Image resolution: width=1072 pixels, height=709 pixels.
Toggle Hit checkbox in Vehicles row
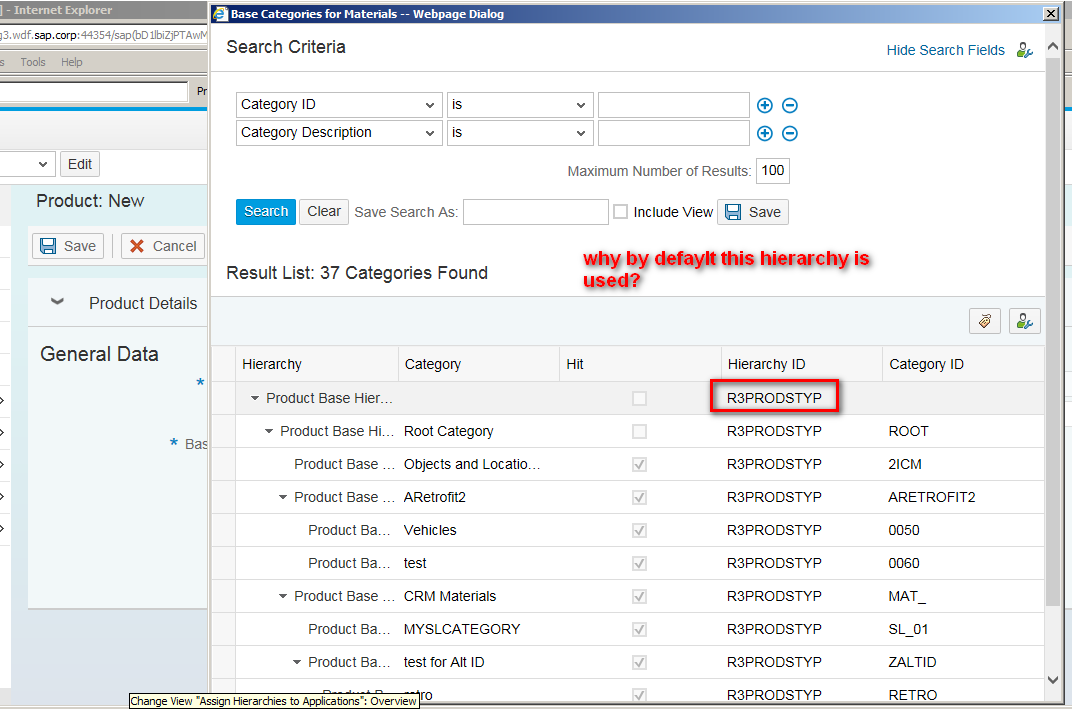(639, 530)
